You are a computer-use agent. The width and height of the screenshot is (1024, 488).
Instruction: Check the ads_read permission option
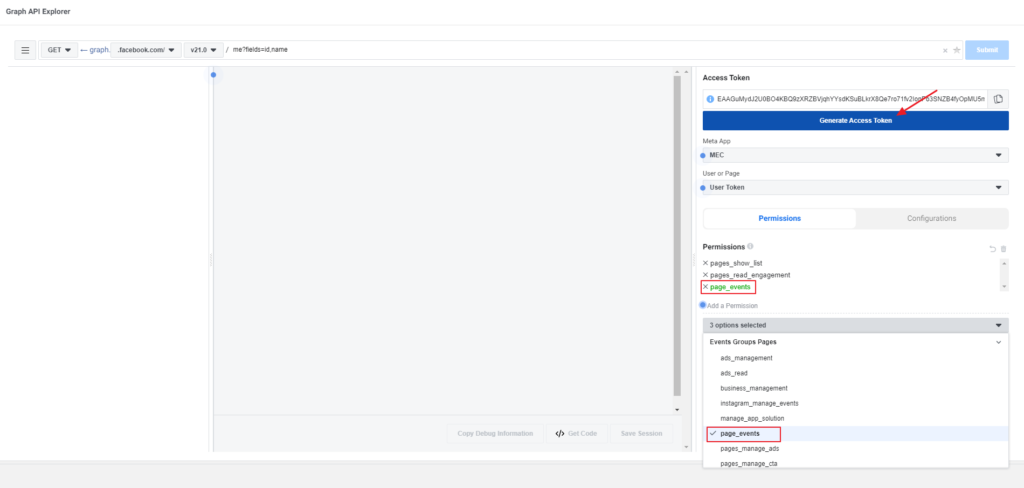pos(856,373)
